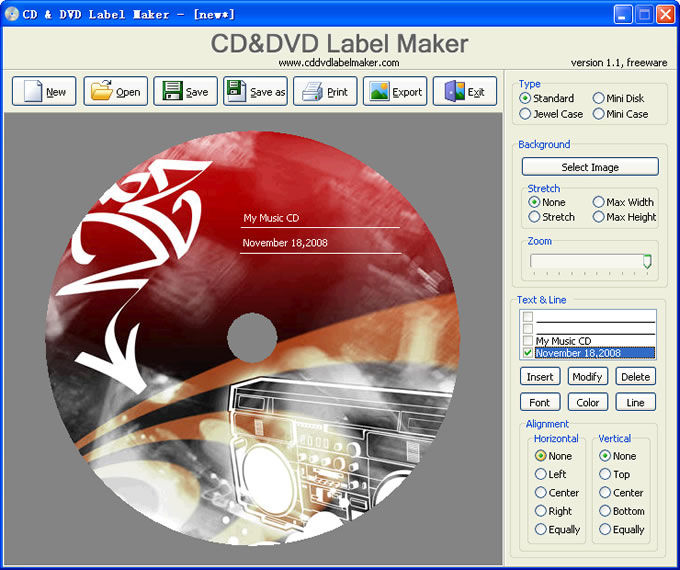Set horizontal alignment to Center
Image resolution: width=680 pixels, height=570 pixels.
pyautogui.click(x=541, y=493)
